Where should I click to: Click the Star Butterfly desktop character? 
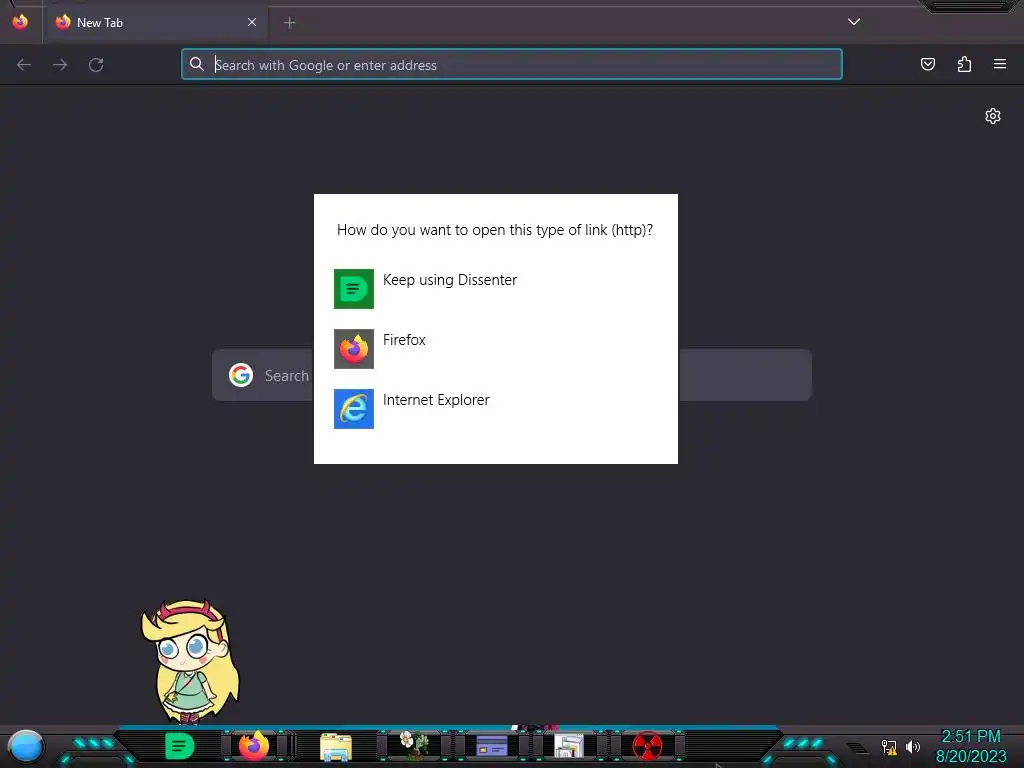coord(190,661)
